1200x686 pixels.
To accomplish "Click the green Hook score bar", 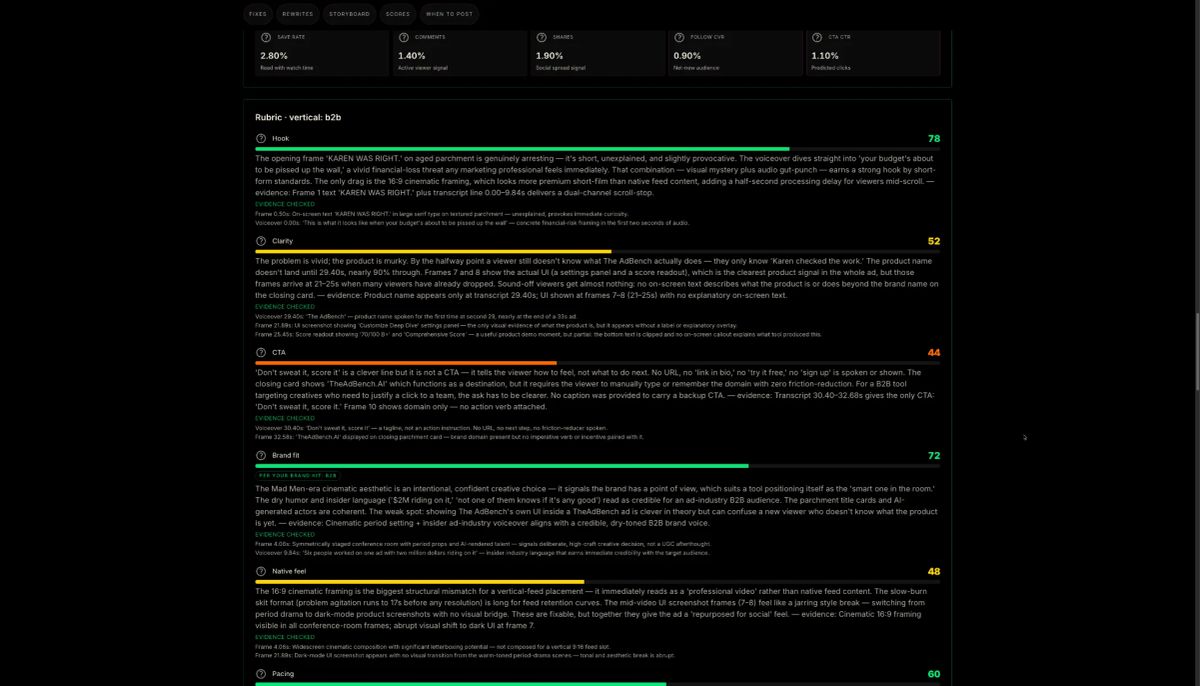I will point(522,149).
